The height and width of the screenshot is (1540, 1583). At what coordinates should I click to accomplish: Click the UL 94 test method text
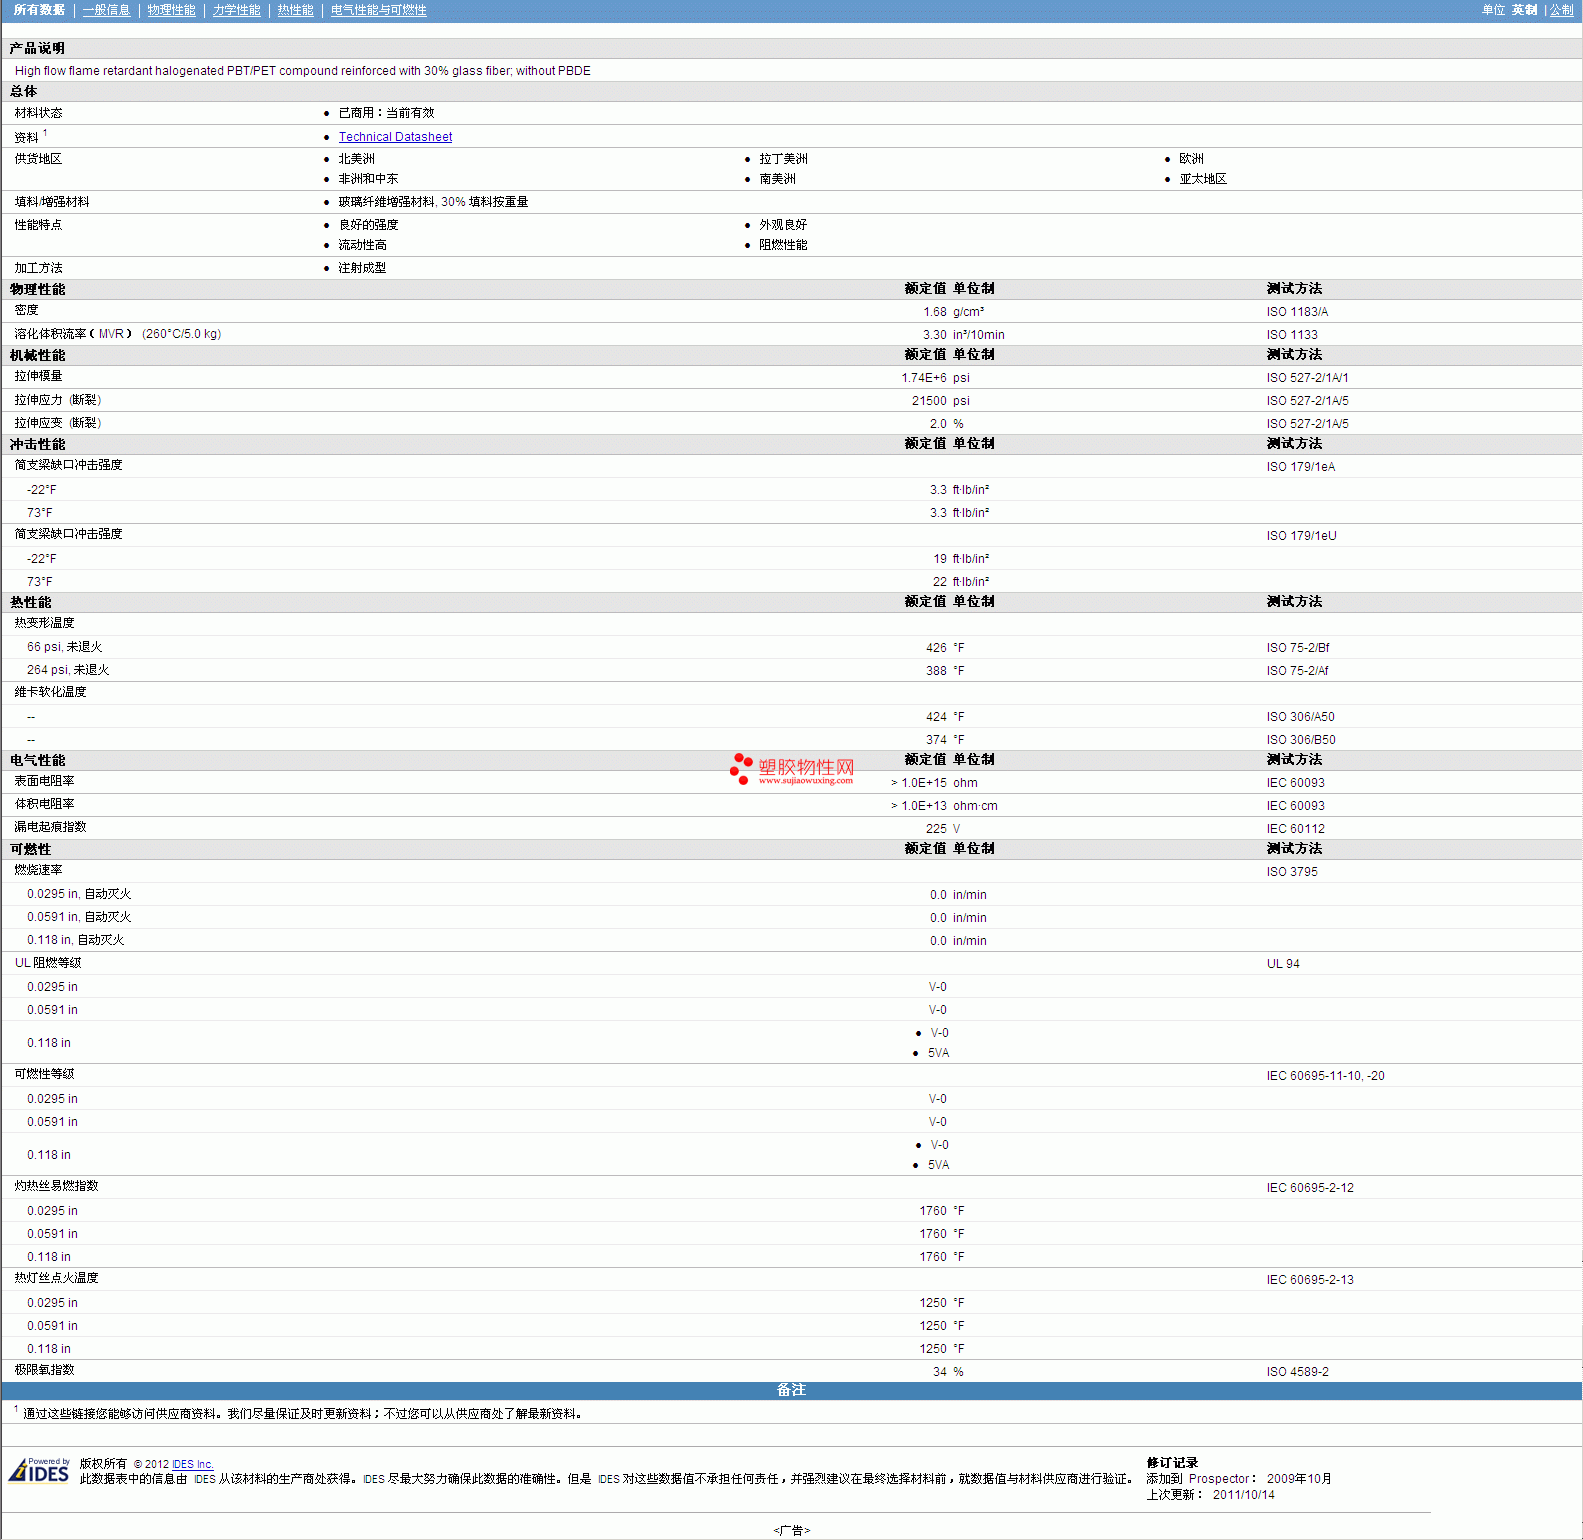(x=1283, y=964)
